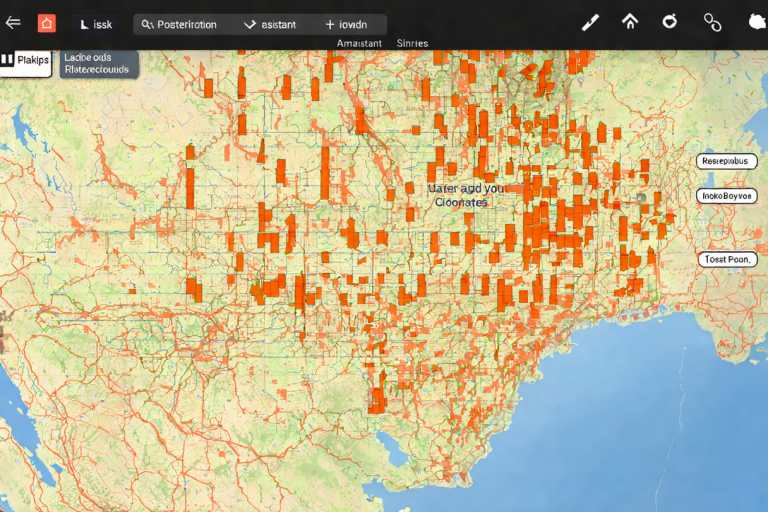Click the inckoBoyvoe map label button
The height and width of the screenshot is (512, 768).
point(726,196)
